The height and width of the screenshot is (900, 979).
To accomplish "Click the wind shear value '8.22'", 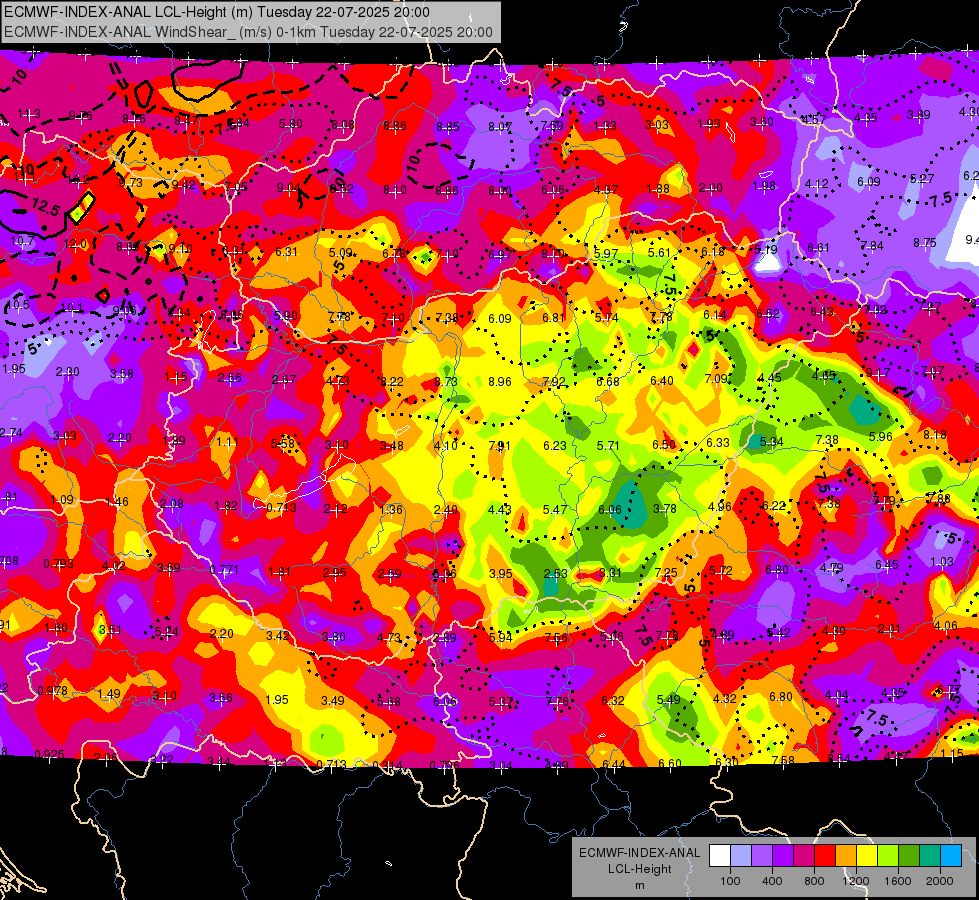I will [x=392, y=381].
